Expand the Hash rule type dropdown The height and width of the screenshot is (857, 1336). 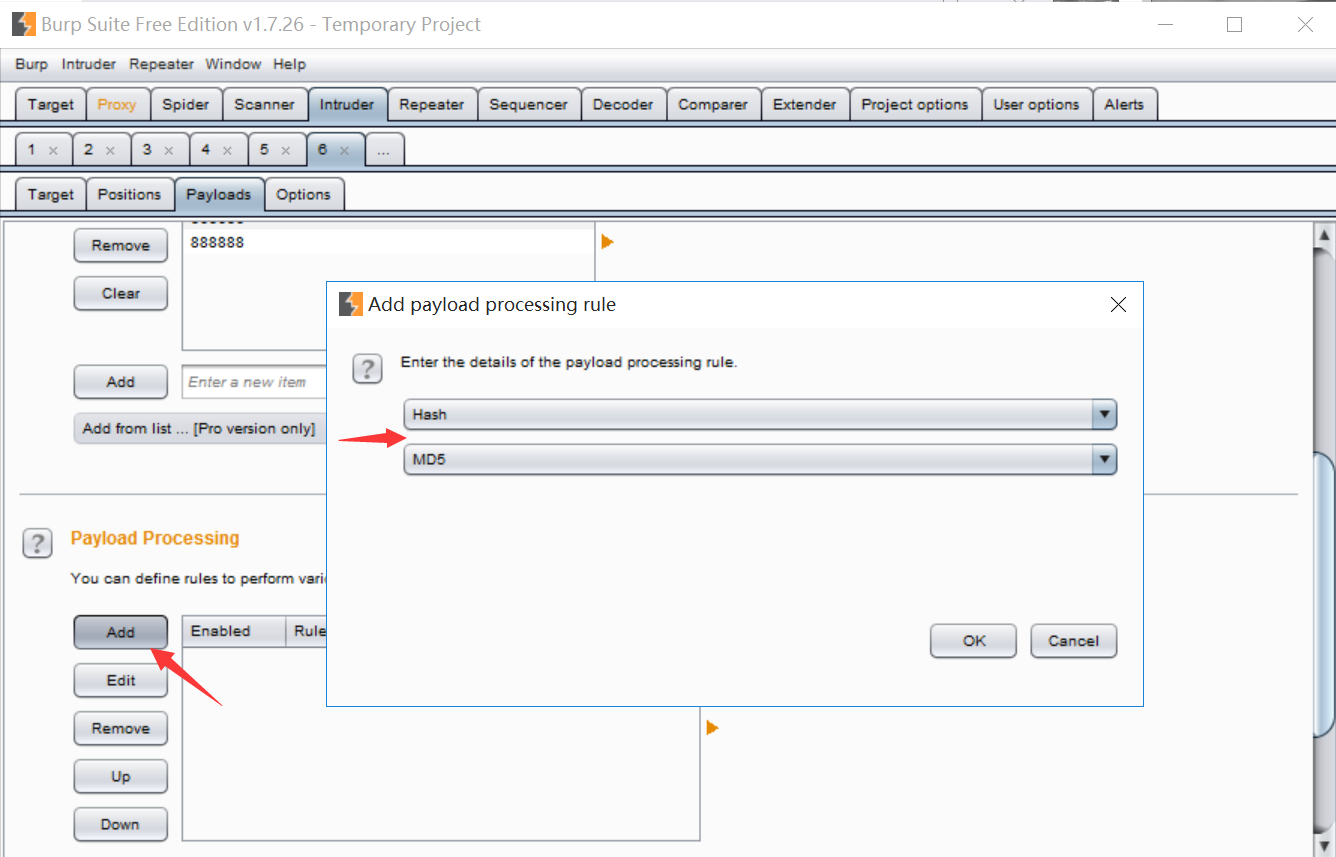(x=1104, y=414)
